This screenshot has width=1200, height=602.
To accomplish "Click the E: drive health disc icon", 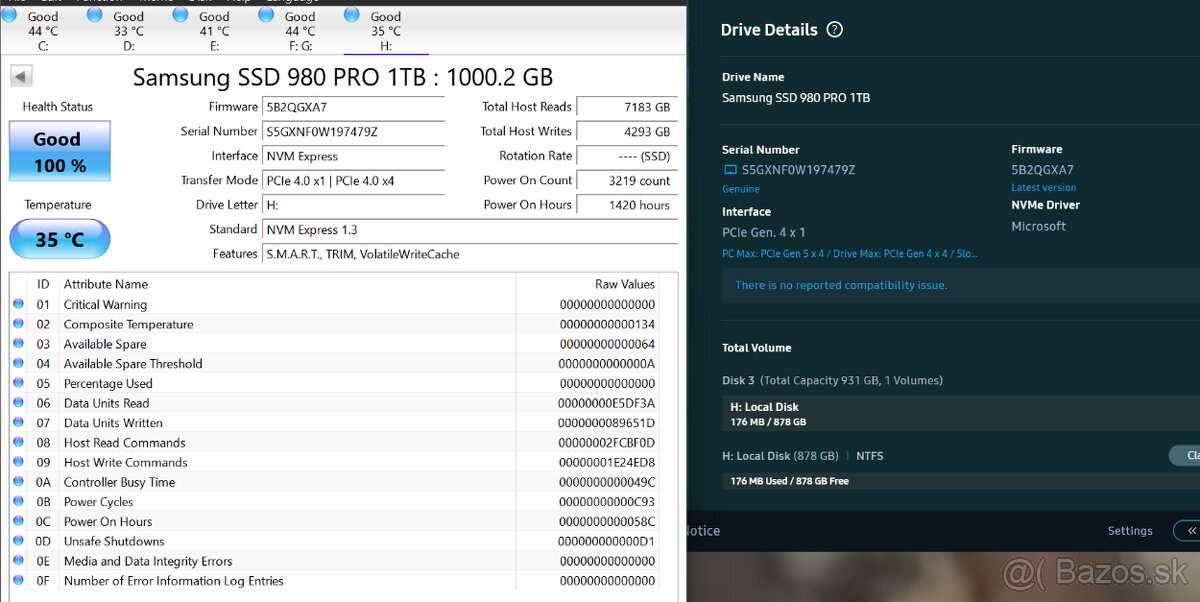I will pos(180,14).
